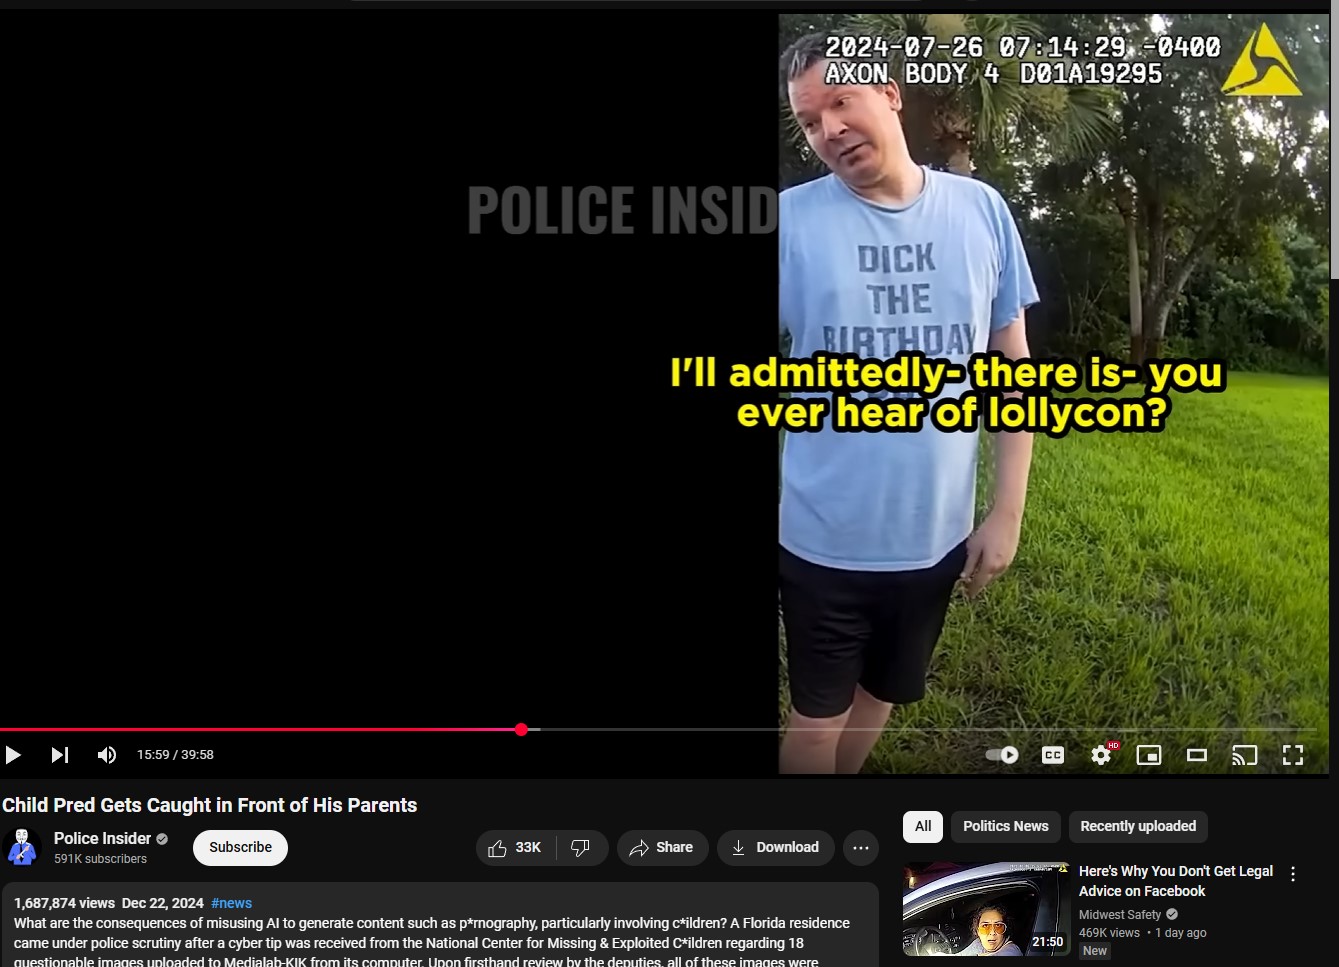Select the Recently uploaded chip
The height and width of the screenshot is (967, 1339).
[1138, 826]
